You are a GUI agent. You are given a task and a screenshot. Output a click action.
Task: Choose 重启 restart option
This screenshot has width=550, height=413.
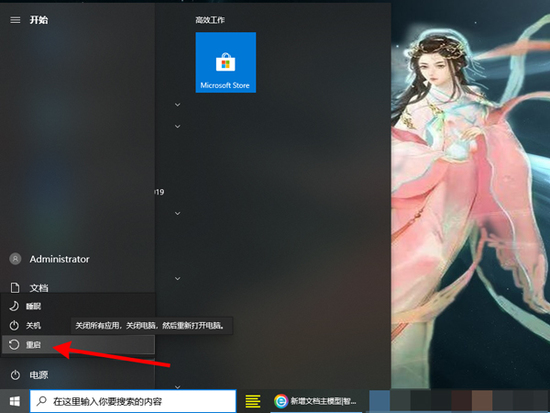point(78,345)
